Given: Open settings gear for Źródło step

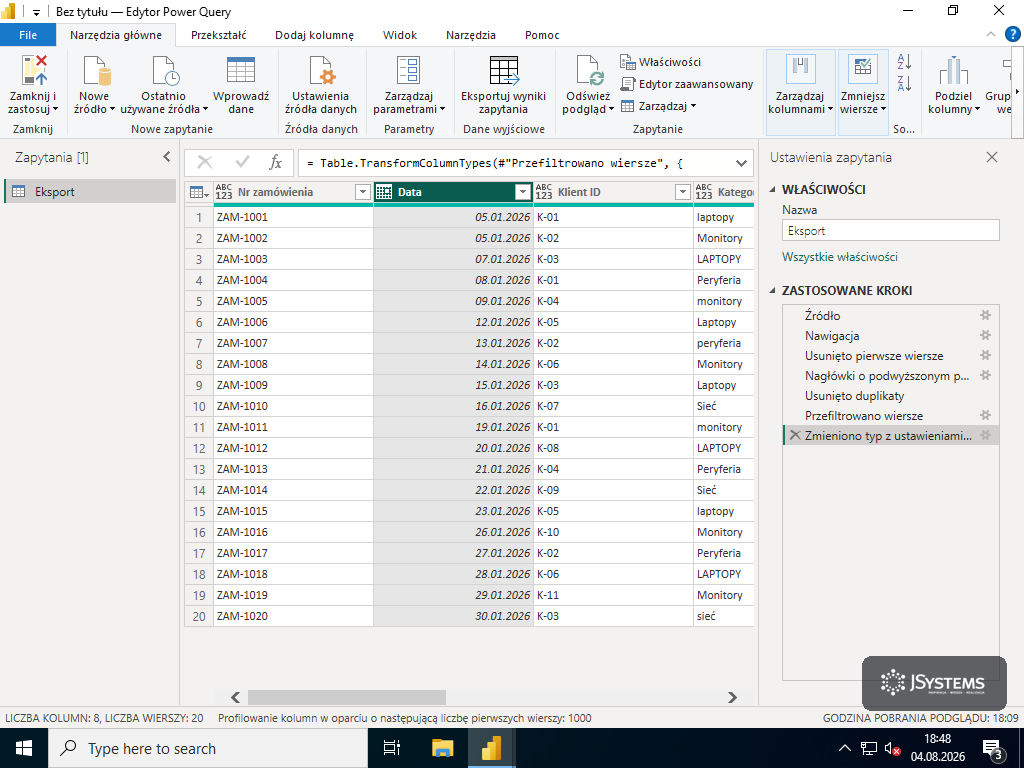Looking at the screenshot, I should [985, 315].
